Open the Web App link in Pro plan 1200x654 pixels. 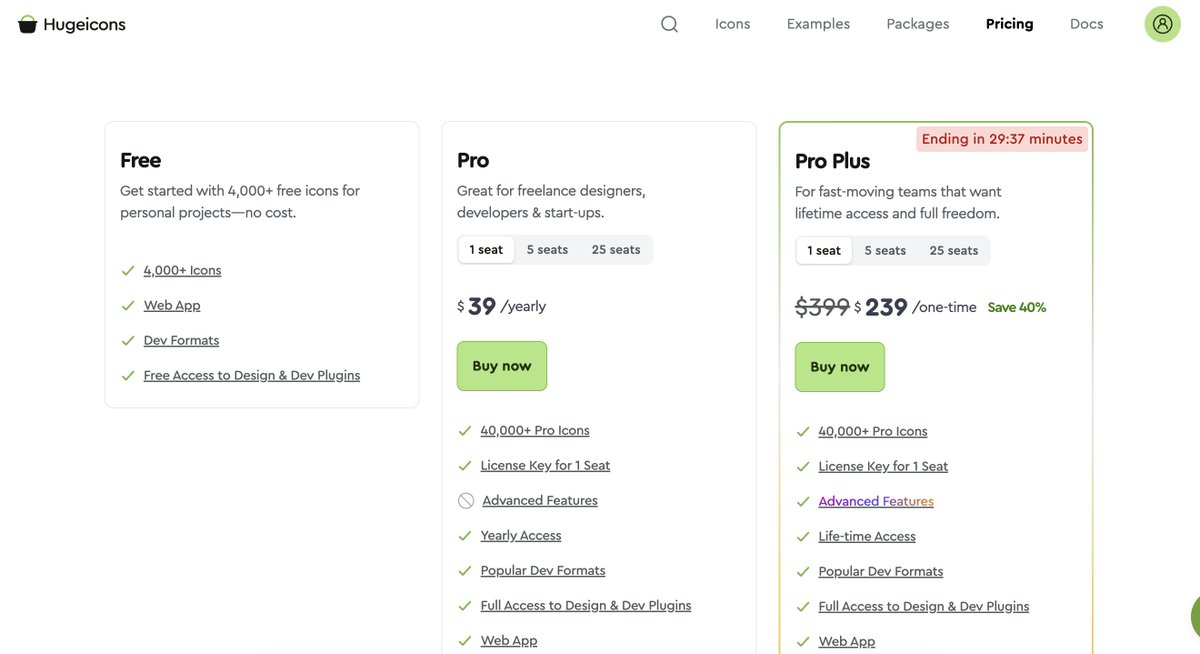coord(509,641)
